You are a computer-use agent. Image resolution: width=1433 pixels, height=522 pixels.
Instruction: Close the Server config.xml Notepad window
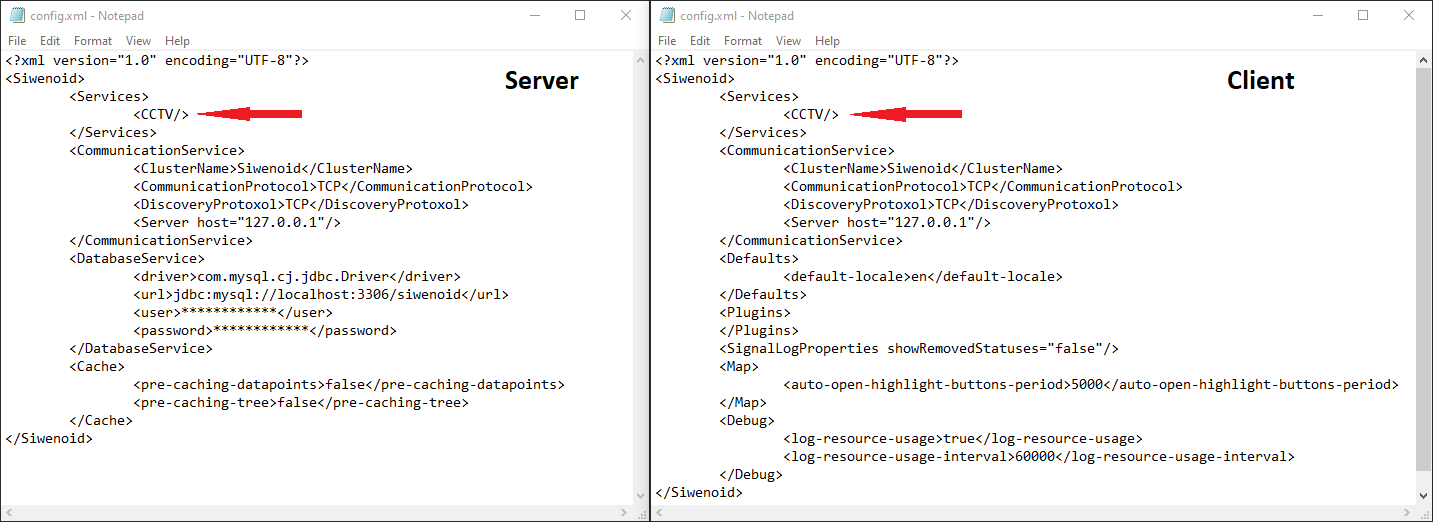pyautogui.click(x=626, y=15)
